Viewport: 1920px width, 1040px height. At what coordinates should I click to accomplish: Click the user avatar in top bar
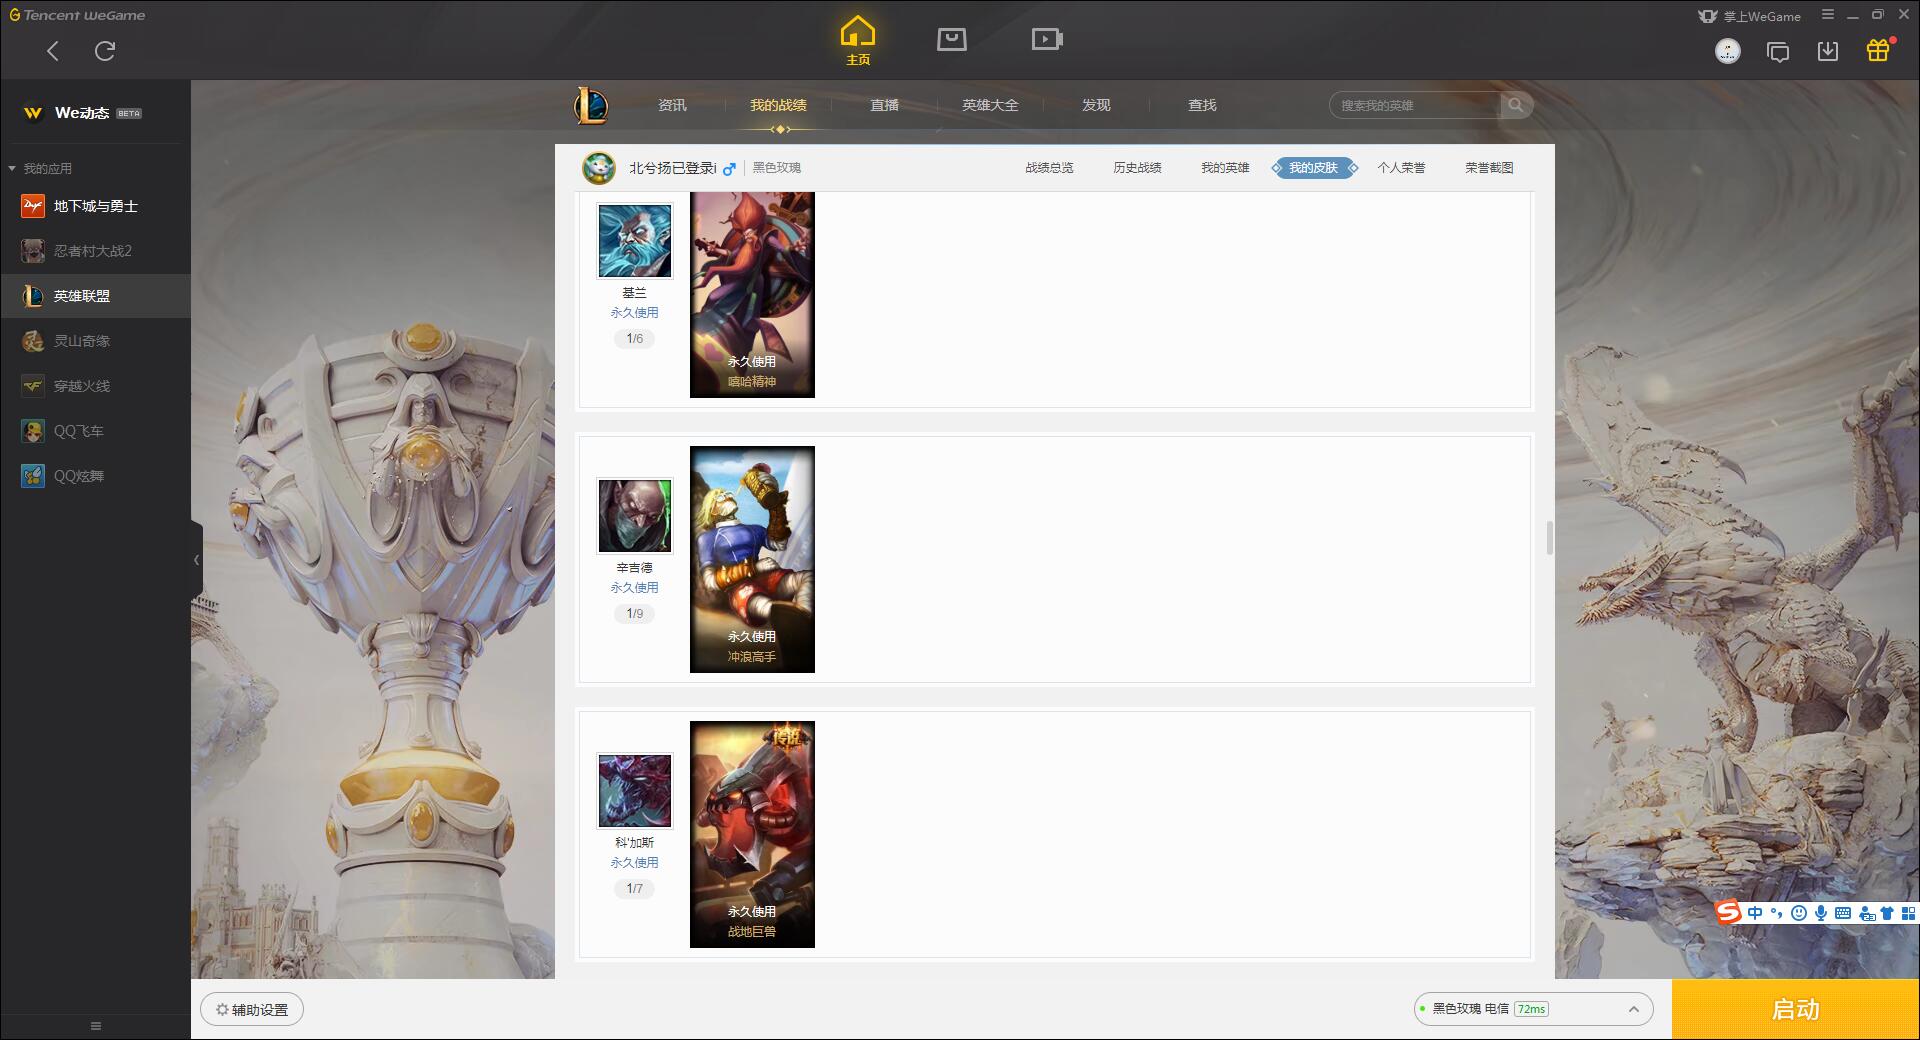click(x=1728, y=51)
